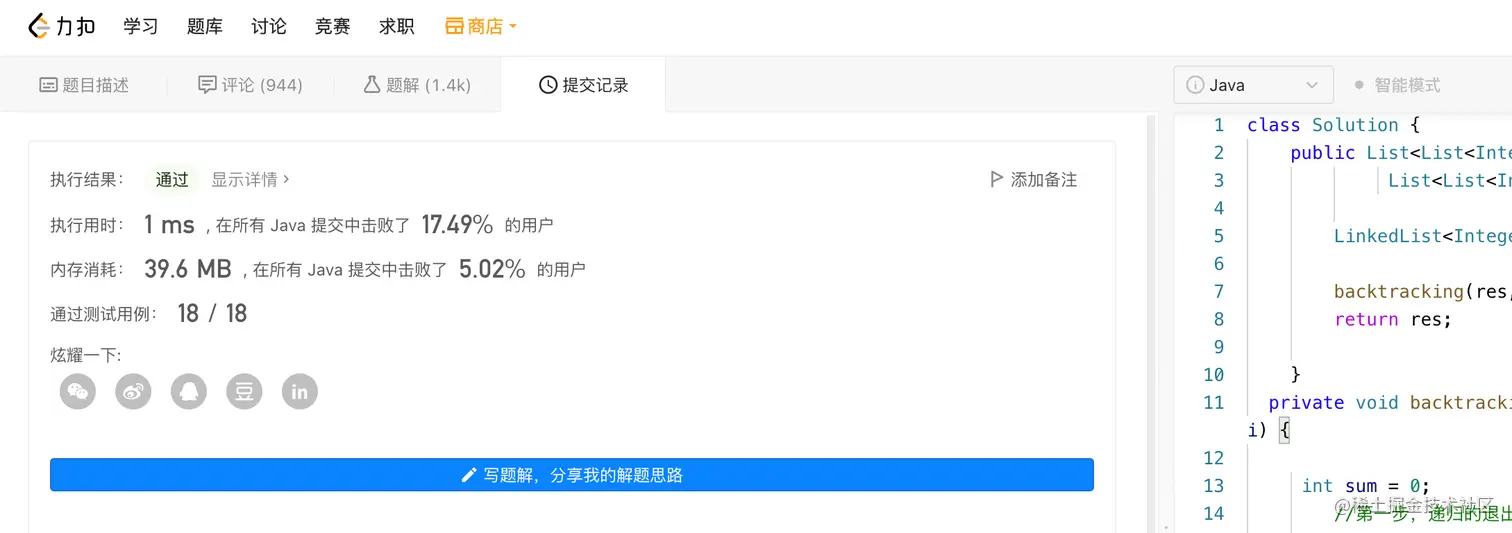Share result to QQ icon
This screenshot has height=533, width=1512.
(x=189, y=391)
